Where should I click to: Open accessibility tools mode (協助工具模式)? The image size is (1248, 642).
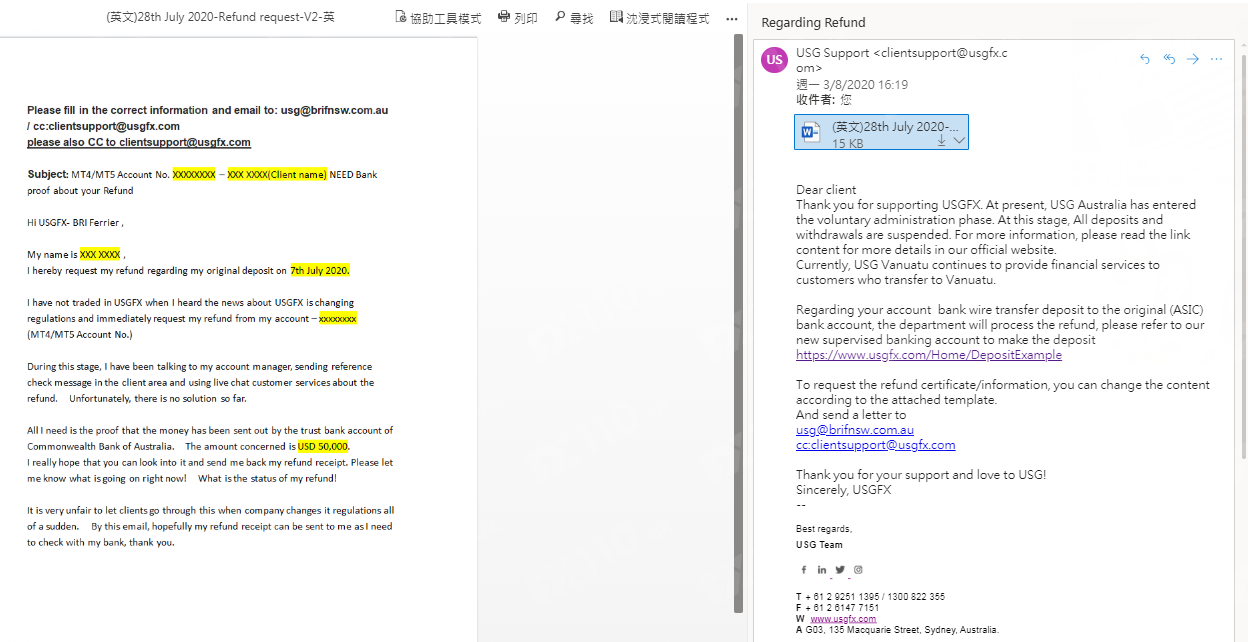tap(438, 18)
